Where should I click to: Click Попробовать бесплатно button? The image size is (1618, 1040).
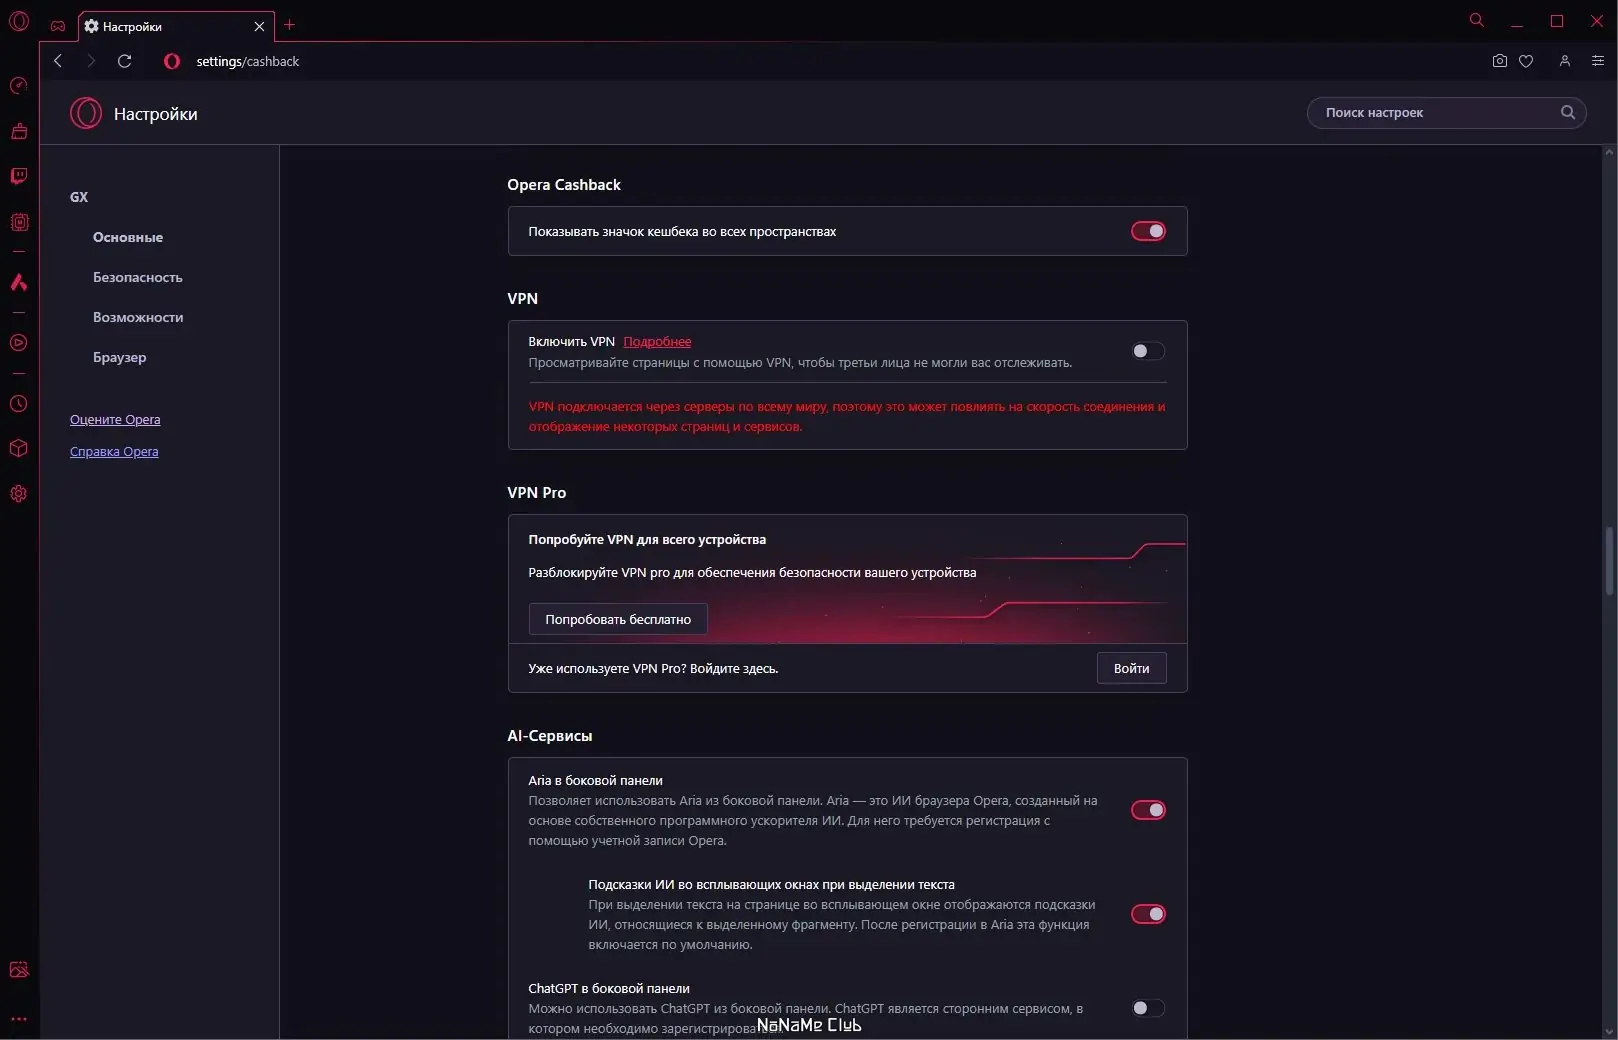coord(618,619)
